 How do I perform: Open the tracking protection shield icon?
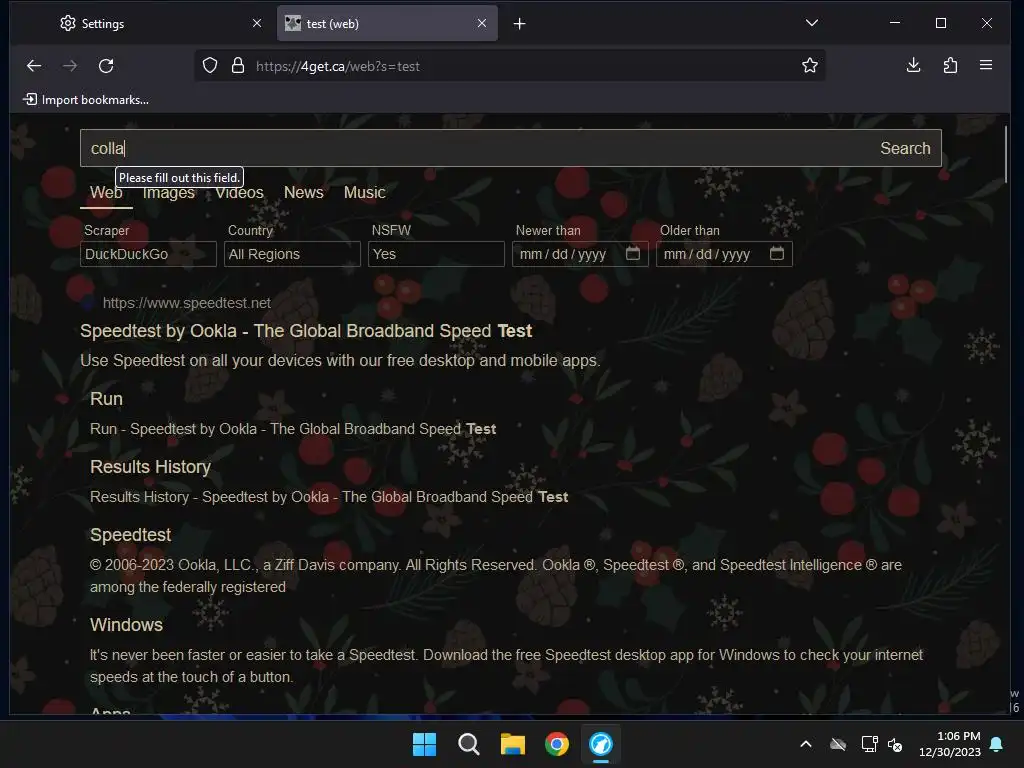tap(210, 65)
